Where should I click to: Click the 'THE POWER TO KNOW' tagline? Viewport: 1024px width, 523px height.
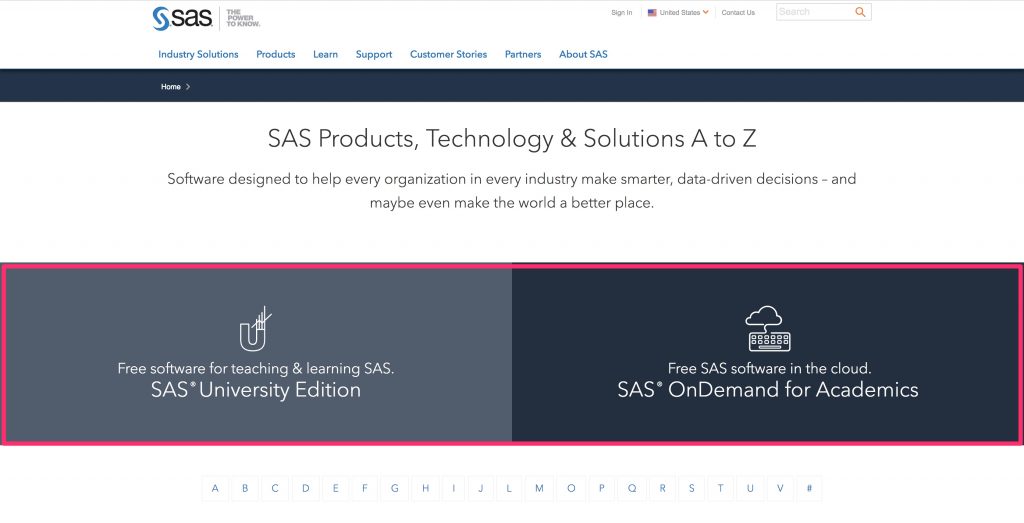243,18
